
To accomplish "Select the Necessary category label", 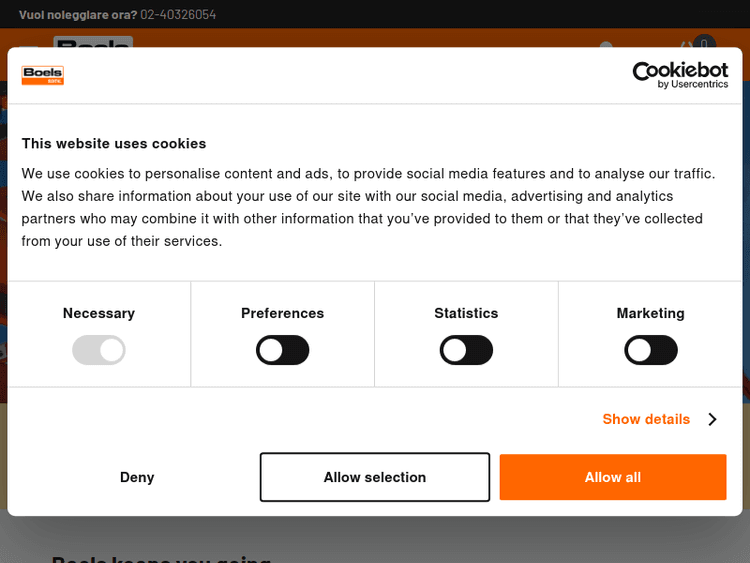I will tap(98, 313).
